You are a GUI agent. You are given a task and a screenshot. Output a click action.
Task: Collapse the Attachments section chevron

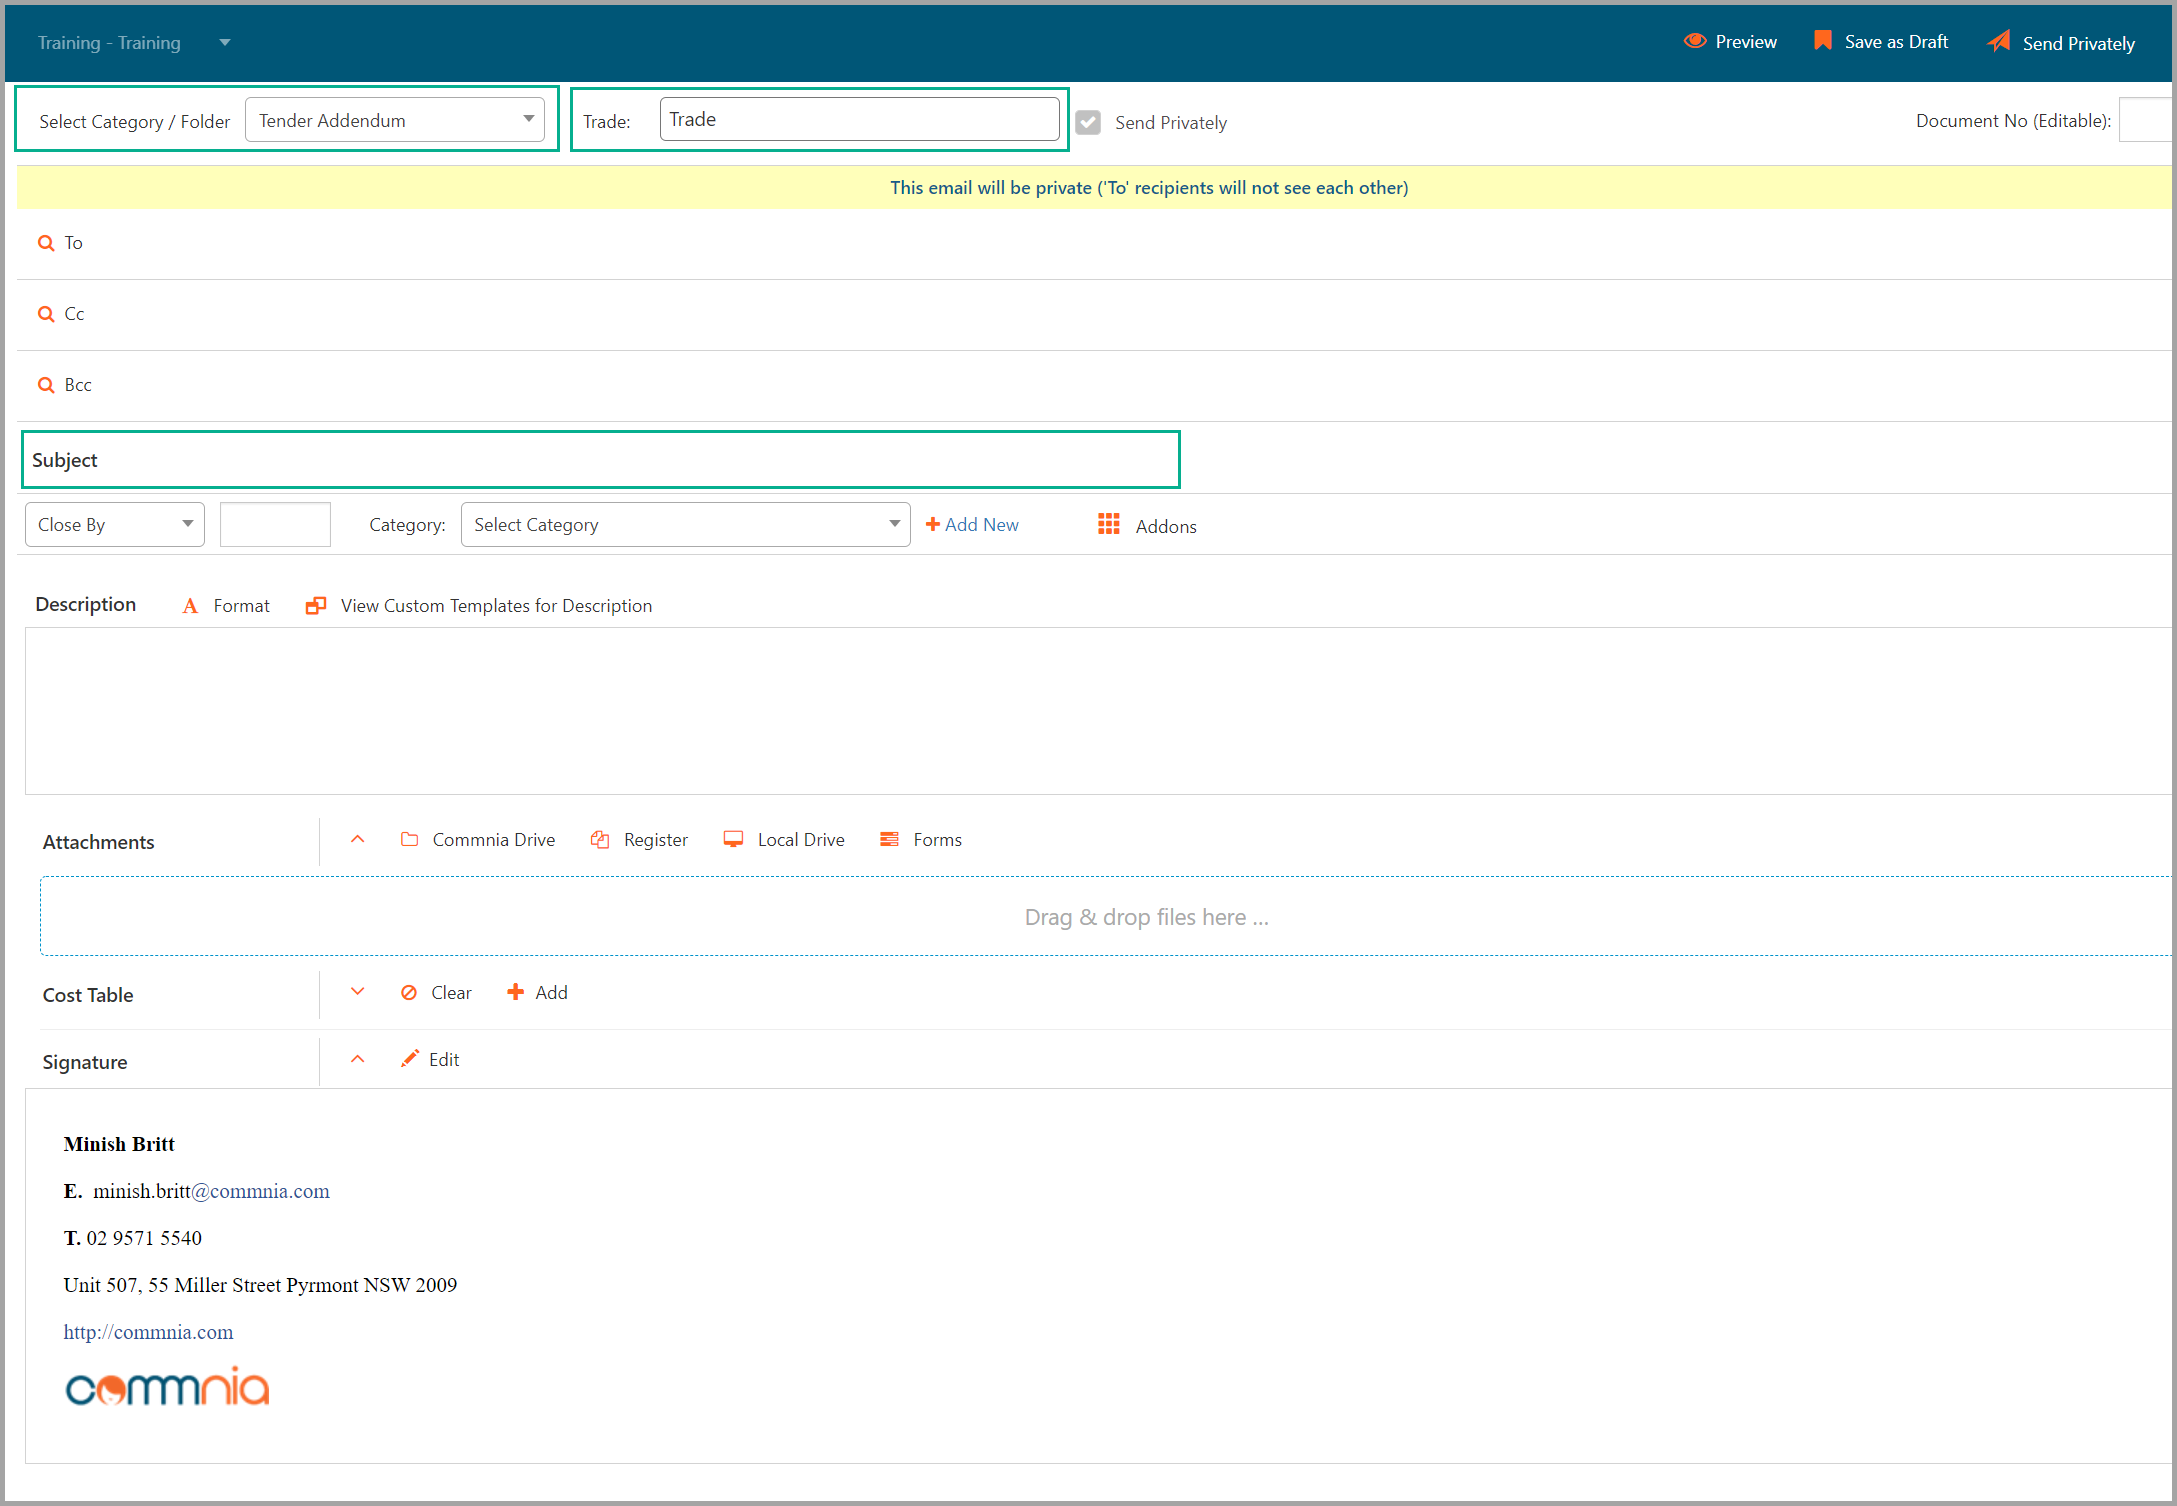coord(357,839)
